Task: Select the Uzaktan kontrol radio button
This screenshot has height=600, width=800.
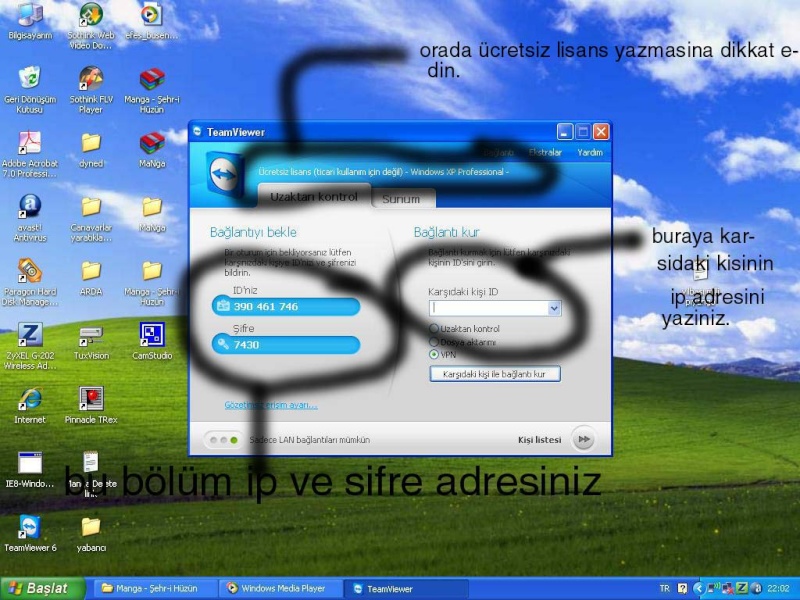Action: (x=434, y=328)
